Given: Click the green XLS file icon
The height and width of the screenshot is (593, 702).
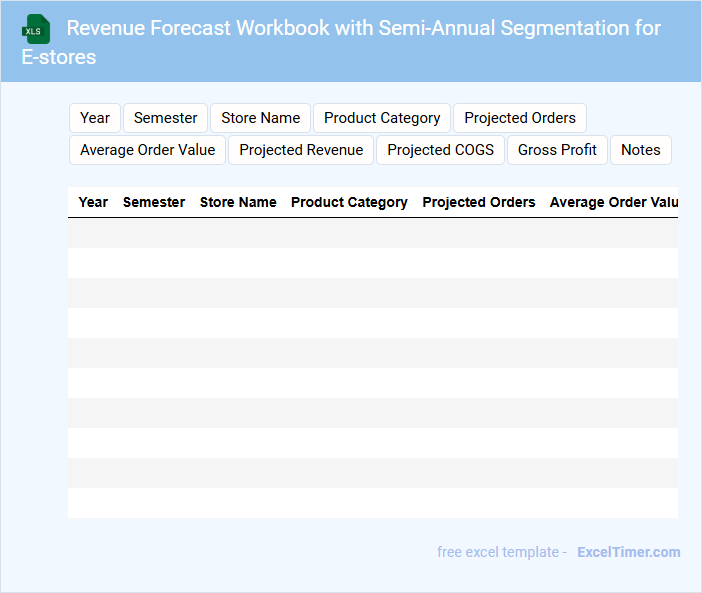Looking at the screenshot, I should tap(36, 29).
